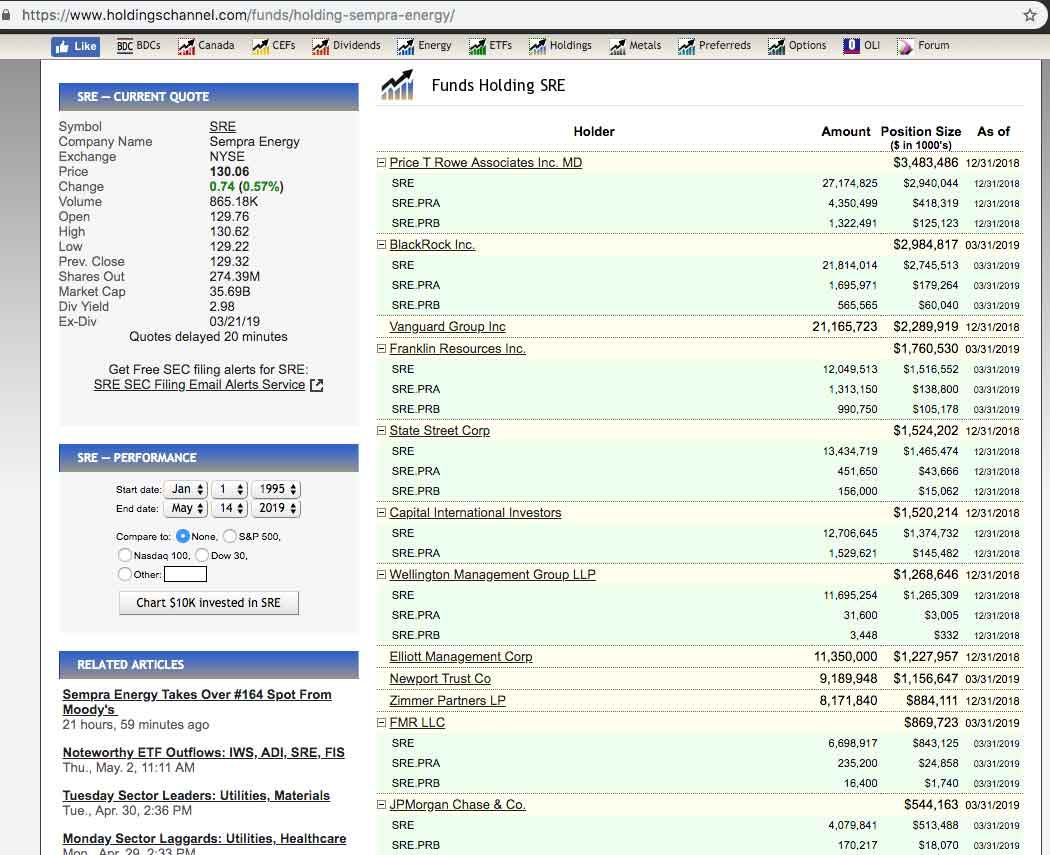
Task: Open the Zimmer Partners LP link
Action: pos(447,700)
